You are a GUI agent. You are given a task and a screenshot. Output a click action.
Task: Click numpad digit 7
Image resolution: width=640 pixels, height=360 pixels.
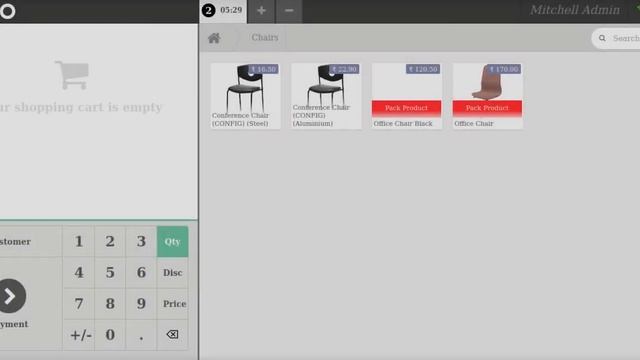tap(79, 304)
